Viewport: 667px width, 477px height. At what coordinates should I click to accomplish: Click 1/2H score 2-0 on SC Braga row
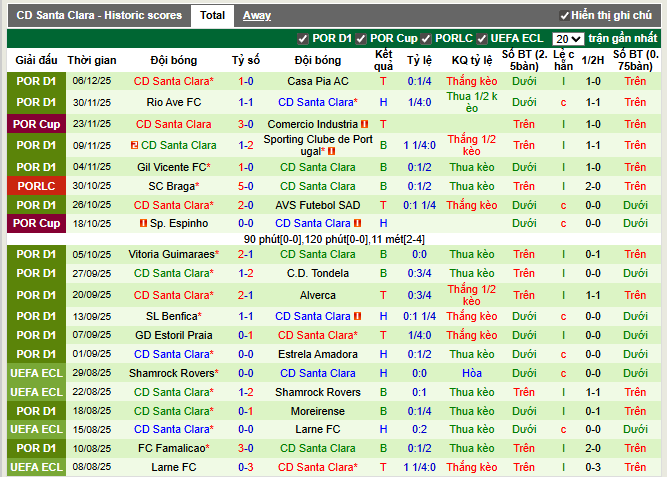593,186
